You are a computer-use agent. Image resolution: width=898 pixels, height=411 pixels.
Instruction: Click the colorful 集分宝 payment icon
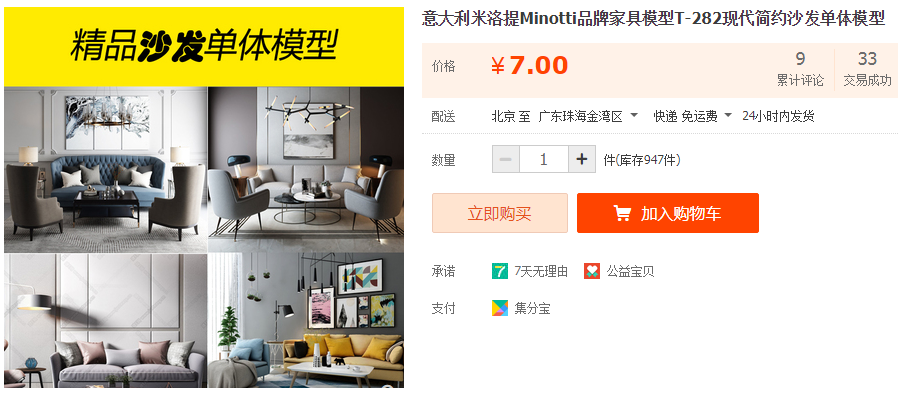click(x=499, y=308)
